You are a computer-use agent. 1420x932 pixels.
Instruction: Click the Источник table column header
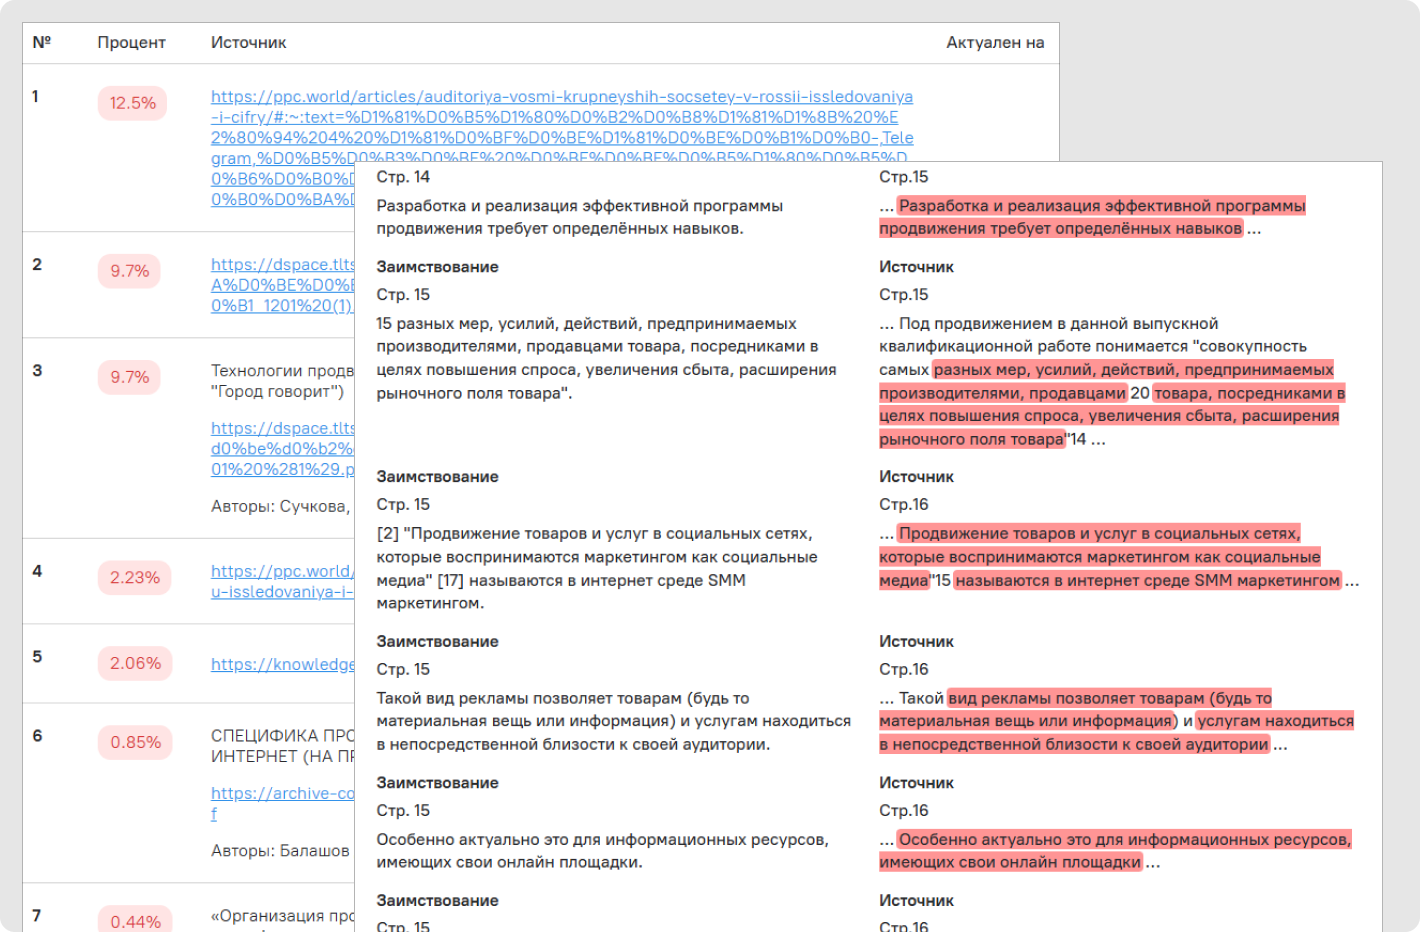click(x=248, y=43)
